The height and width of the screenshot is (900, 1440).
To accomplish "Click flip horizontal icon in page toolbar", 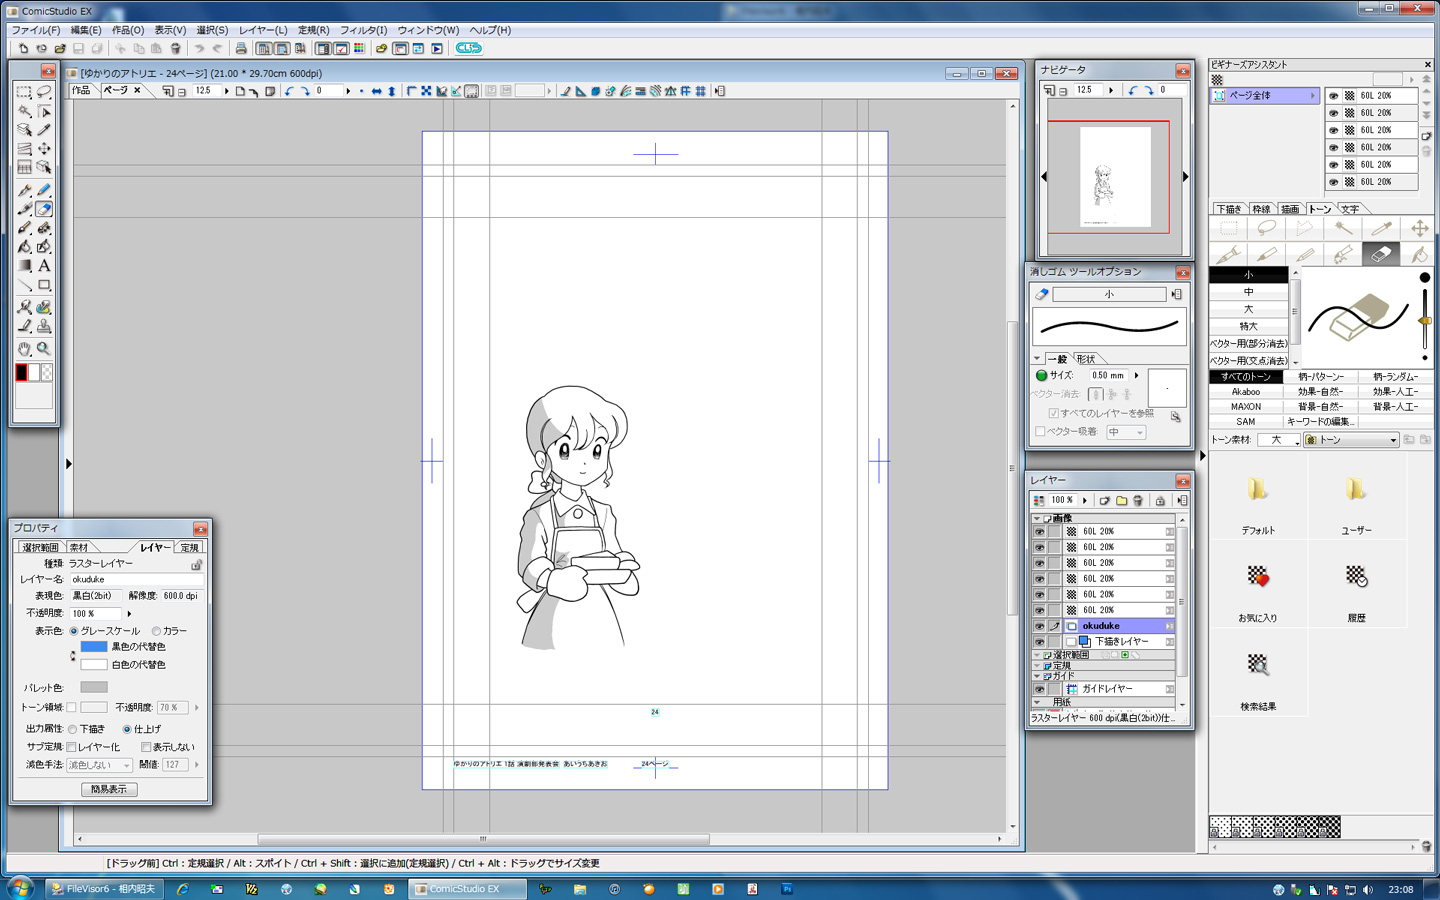I will pyautogui.click(x=376, y=91).
